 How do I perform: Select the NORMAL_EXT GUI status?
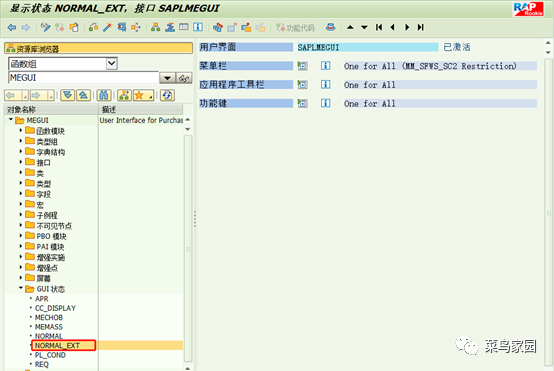57,346
